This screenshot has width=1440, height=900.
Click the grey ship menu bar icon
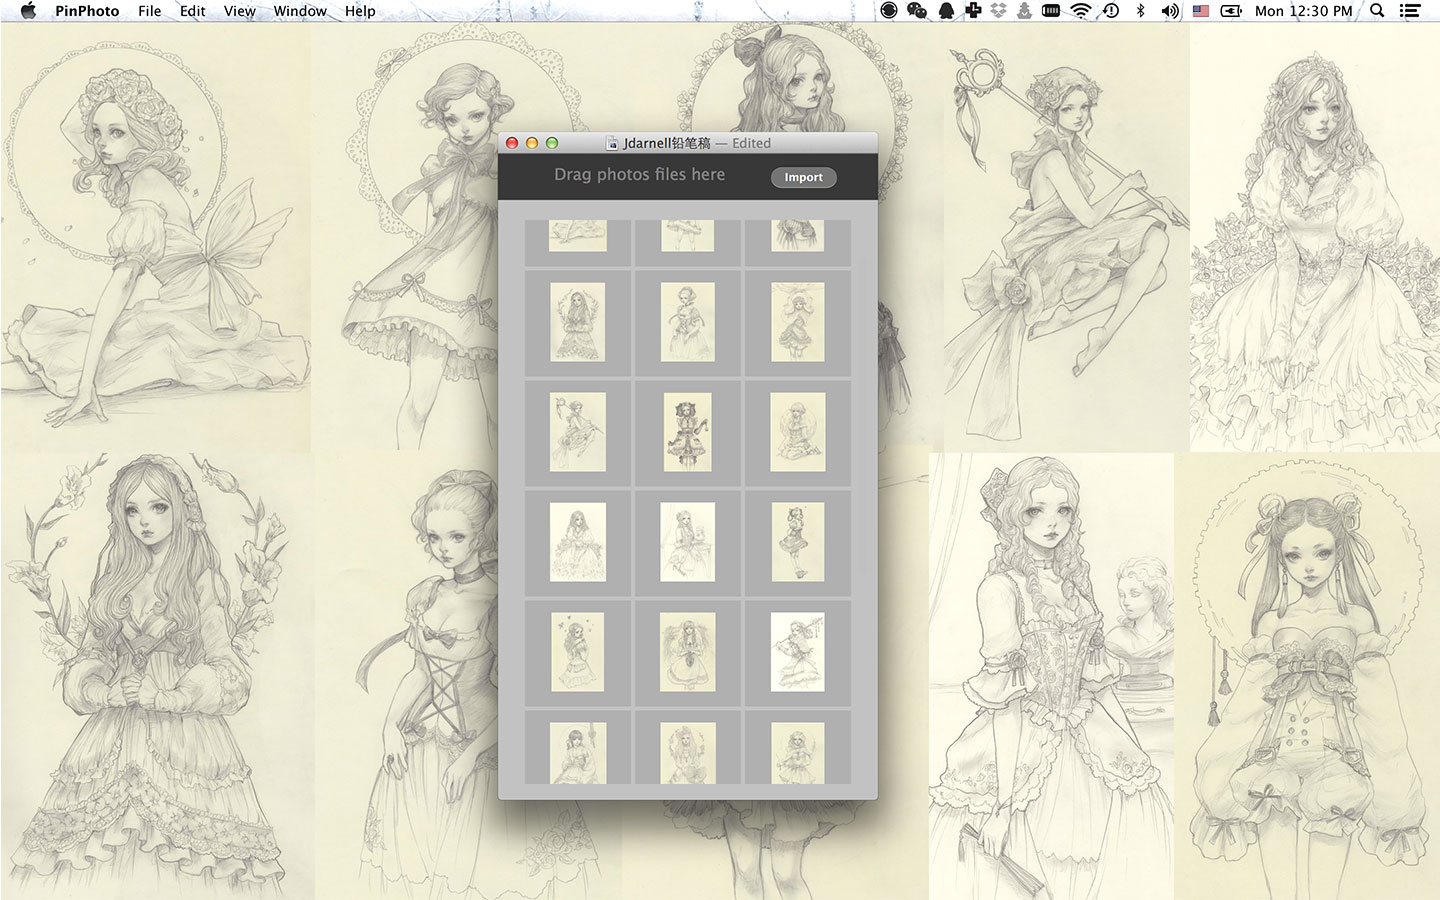[x=1024, y=11]
